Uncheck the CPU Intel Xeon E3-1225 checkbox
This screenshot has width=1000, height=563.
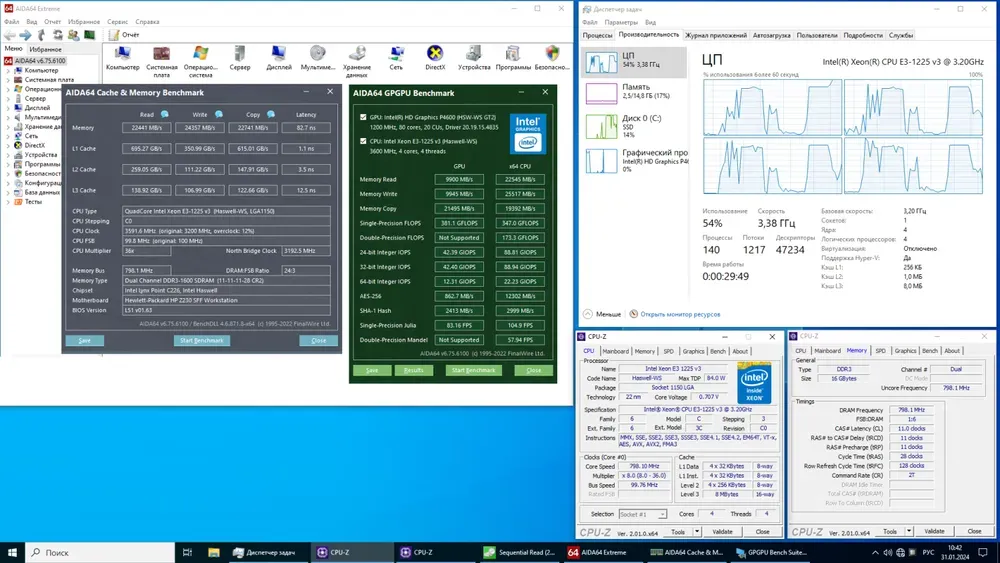(362, 141)
